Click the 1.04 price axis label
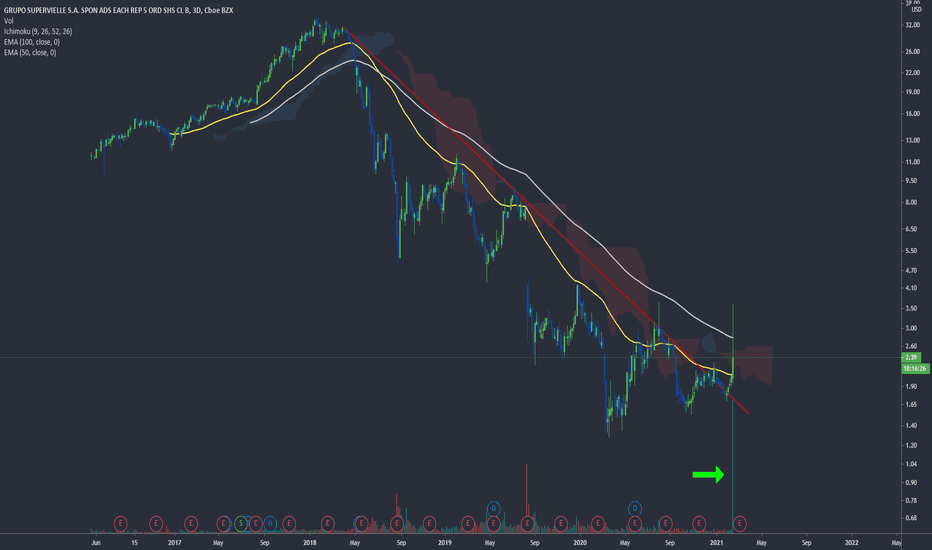Screen dimensions: 932x550 click(x=911, y=464)
